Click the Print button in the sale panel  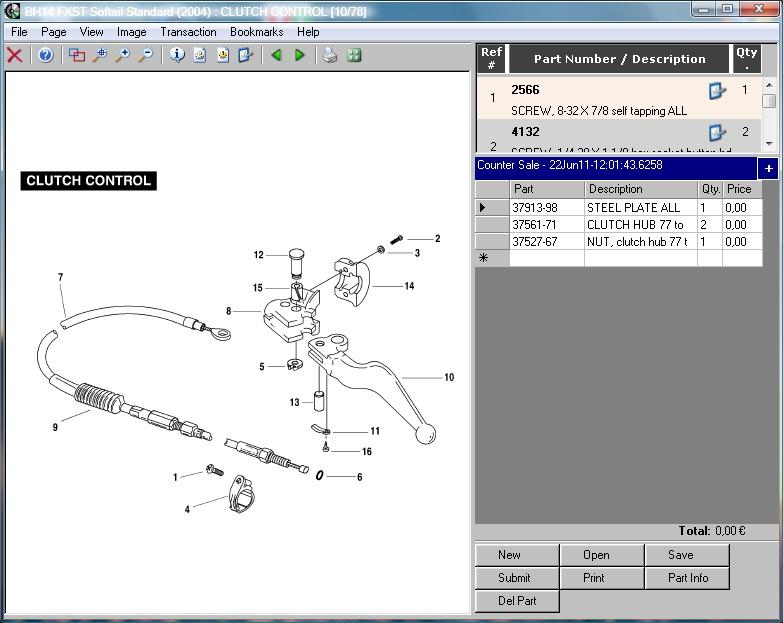(602, 578)
